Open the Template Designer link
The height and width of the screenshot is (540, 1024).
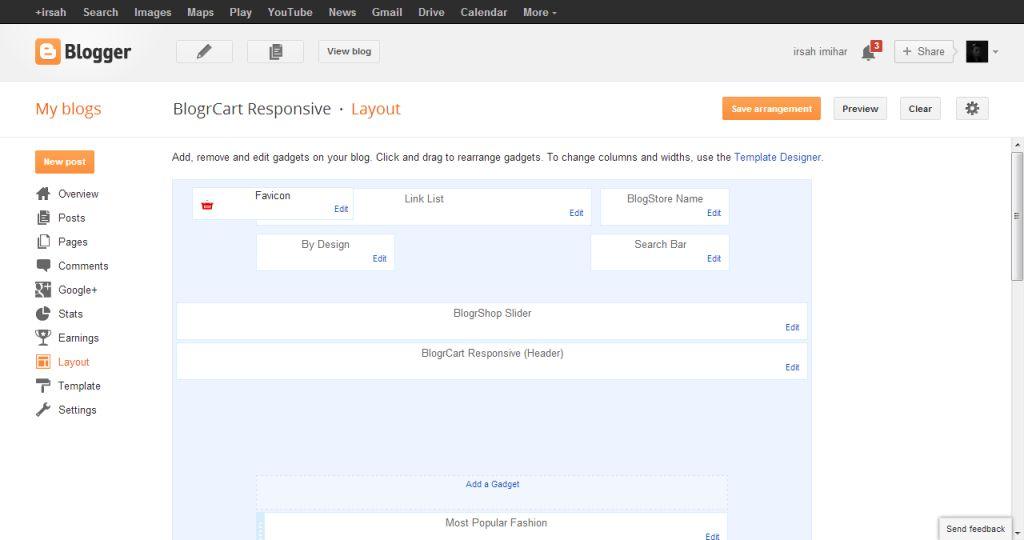tap(777, 157)
